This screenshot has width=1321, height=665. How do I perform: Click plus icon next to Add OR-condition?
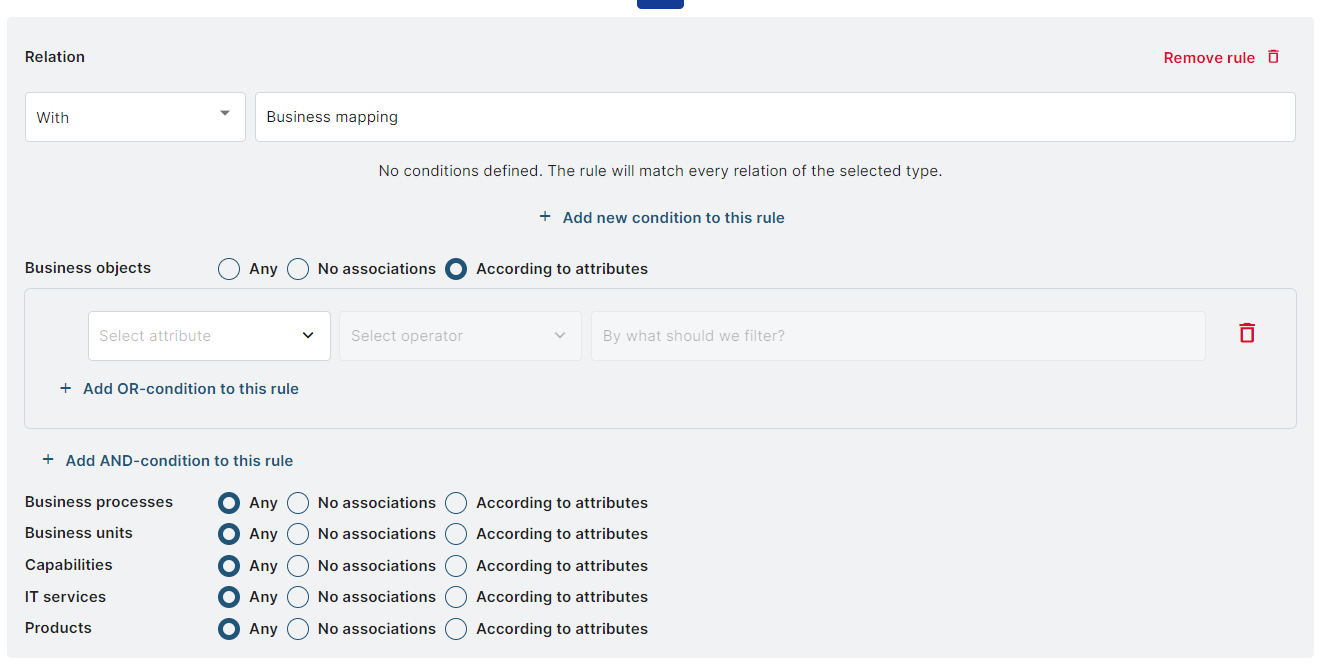(x=66, y=389)
